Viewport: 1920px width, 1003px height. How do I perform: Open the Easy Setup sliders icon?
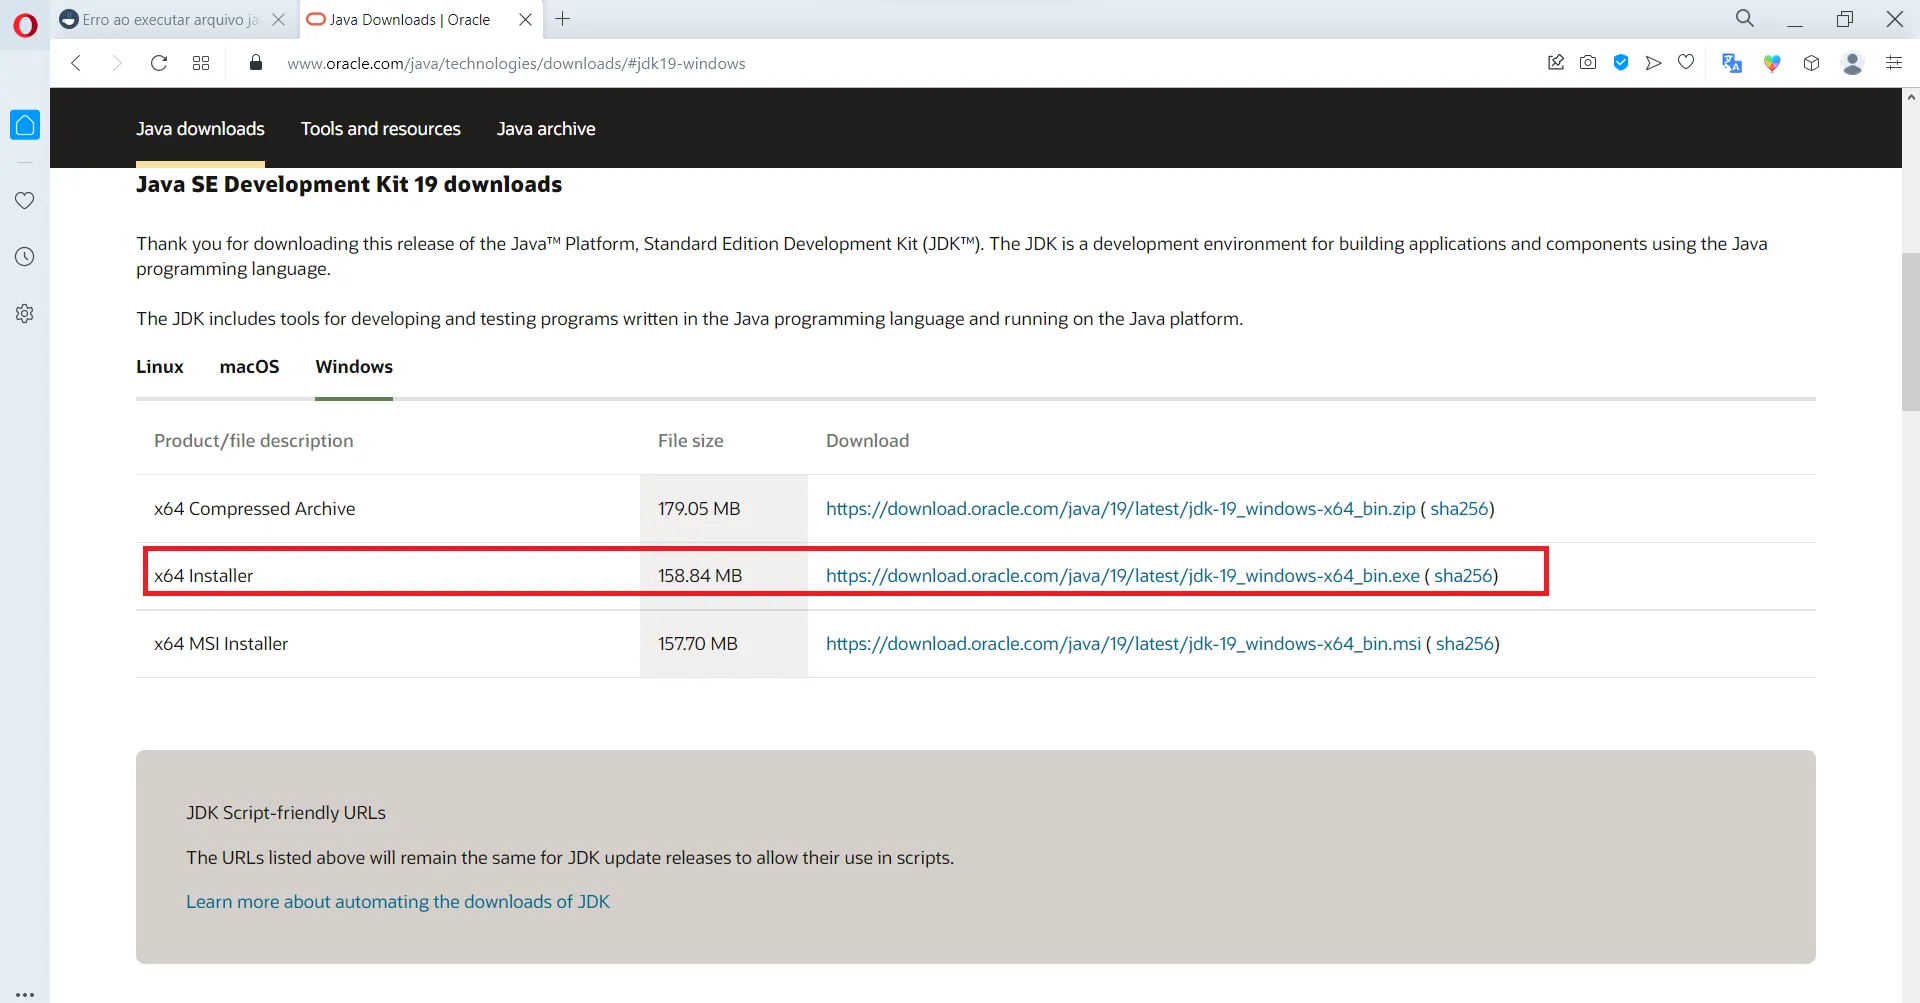coord(1894,63)
